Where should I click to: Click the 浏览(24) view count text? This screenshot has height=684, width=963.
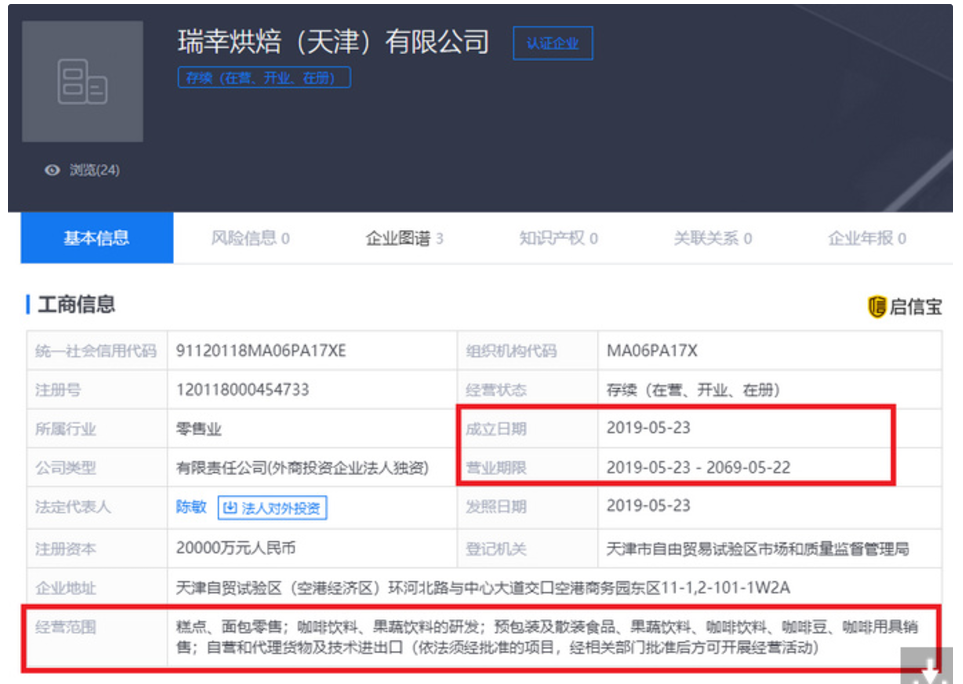point(95,170)
